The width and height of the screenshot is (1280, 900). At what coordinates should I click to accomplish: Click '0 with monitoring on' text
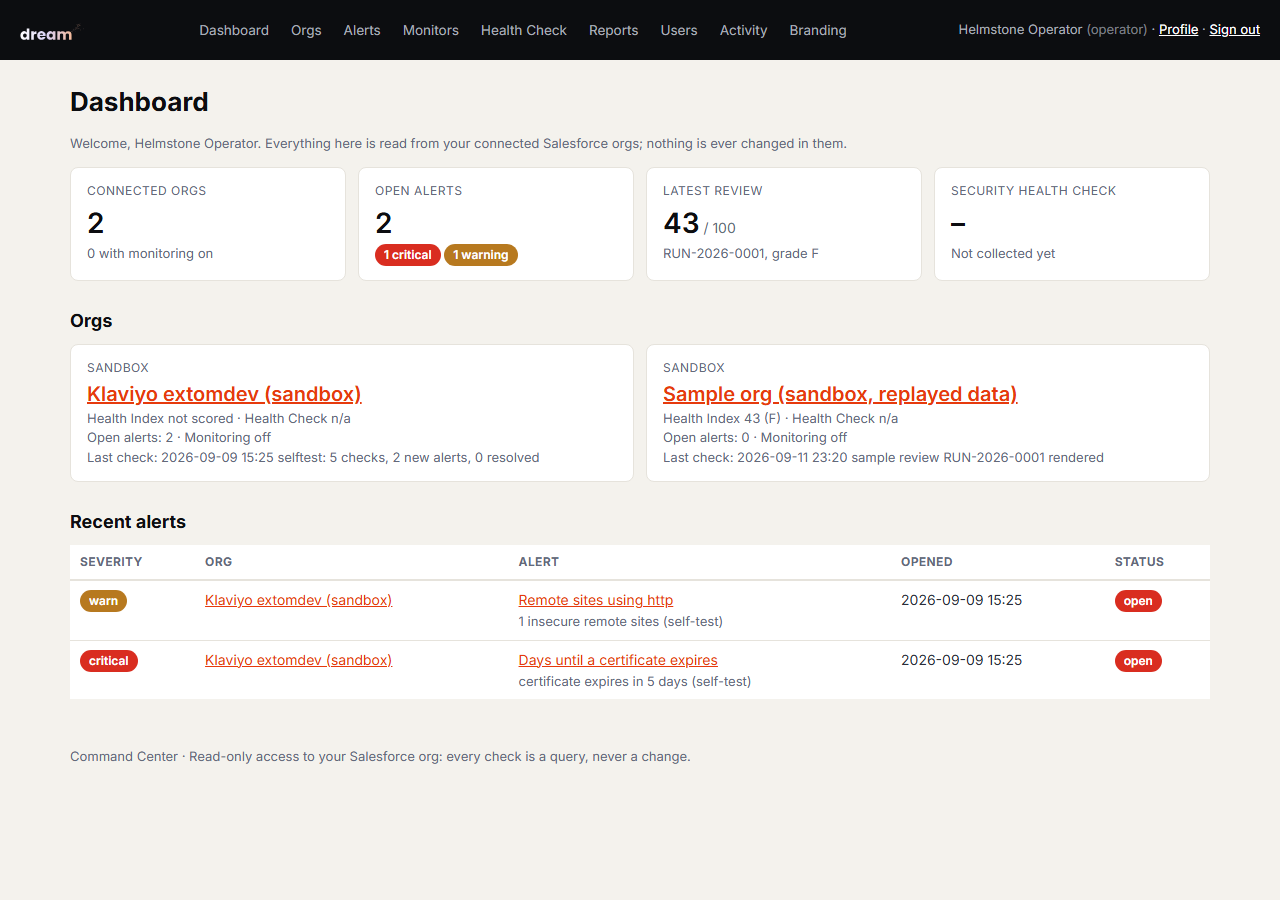pos(150,254)
